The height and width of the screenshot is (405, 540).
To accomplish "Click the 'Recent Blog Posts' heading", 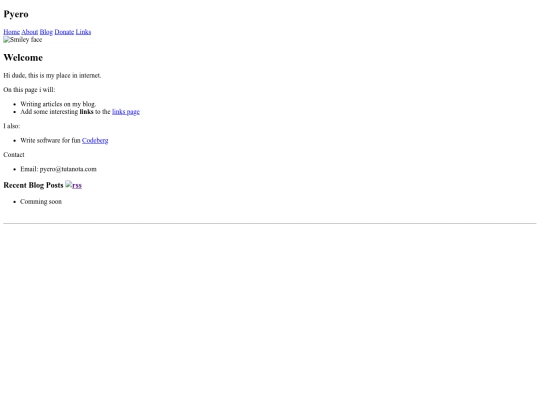I will (33, 185).
